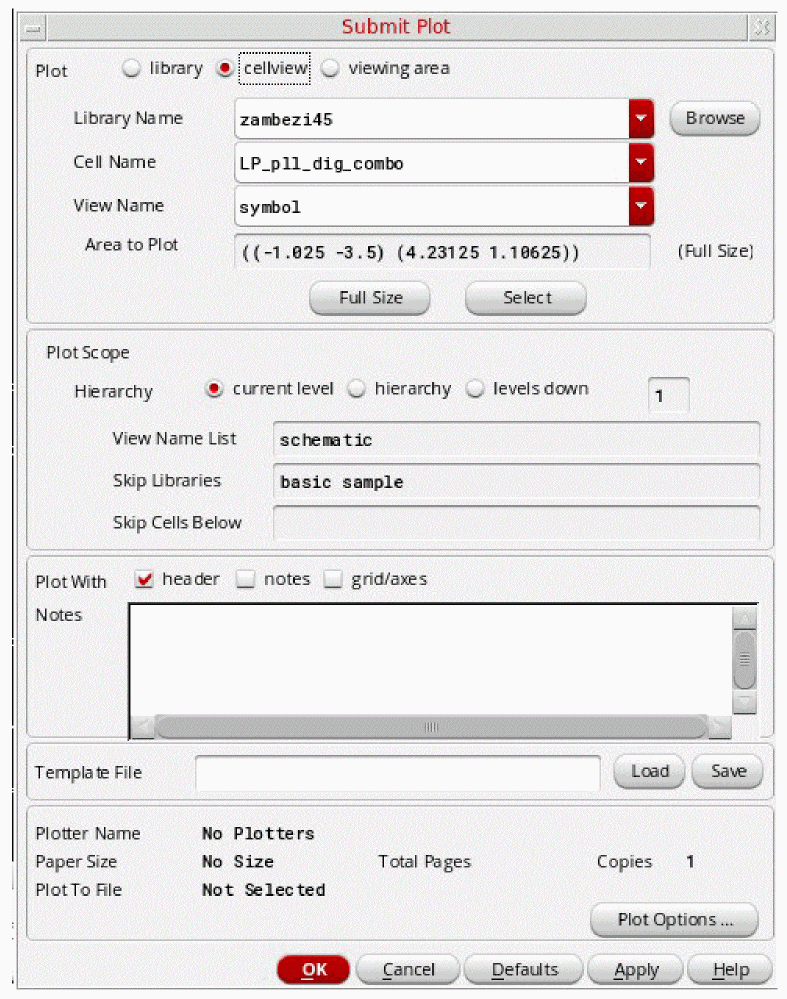Select the cellview plot radio button
The height and width of the screenshot is (999, 787).
pos(225,68)
